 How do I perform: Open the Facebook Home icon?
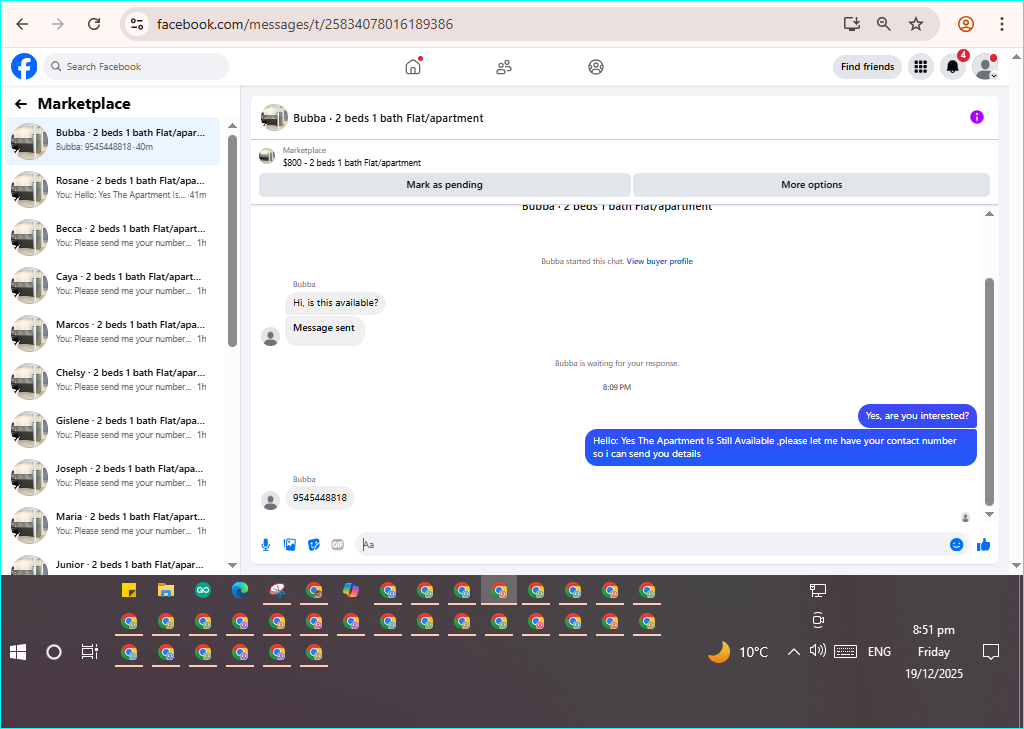(413, 67)
